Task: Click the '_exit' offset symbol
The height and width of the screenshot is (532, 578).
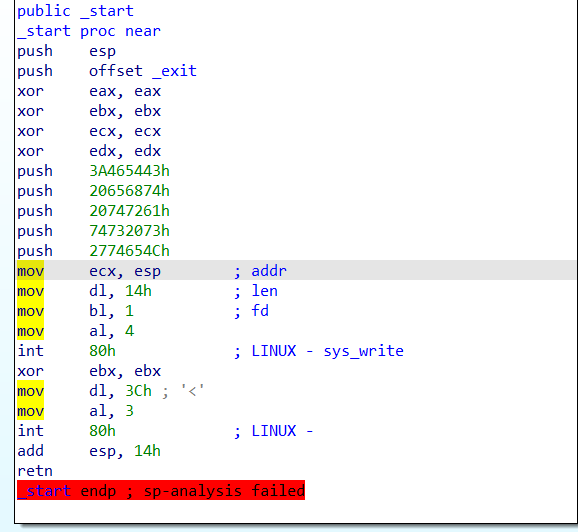Action: tap(174, 71)
